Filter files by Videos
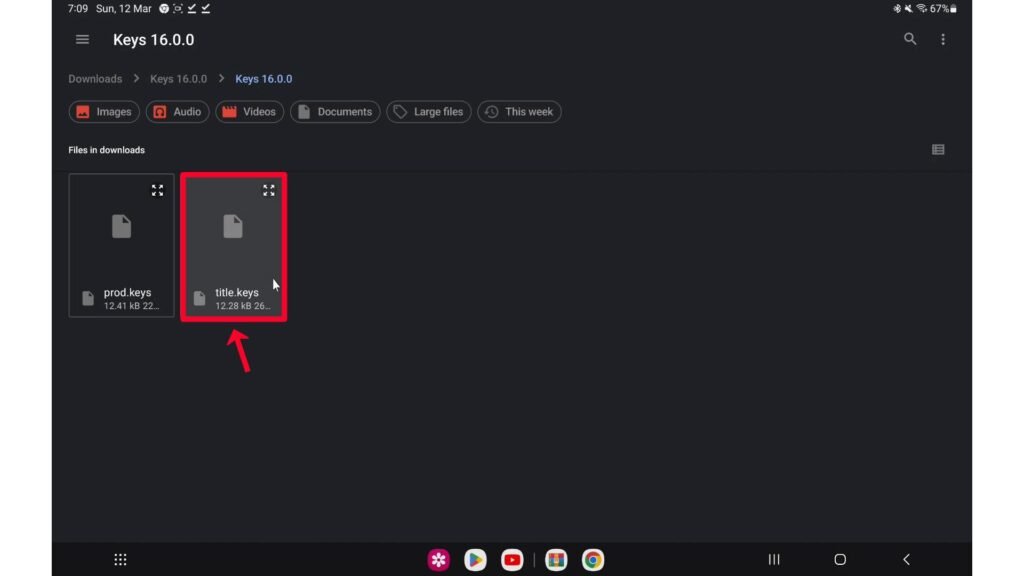 249,112
